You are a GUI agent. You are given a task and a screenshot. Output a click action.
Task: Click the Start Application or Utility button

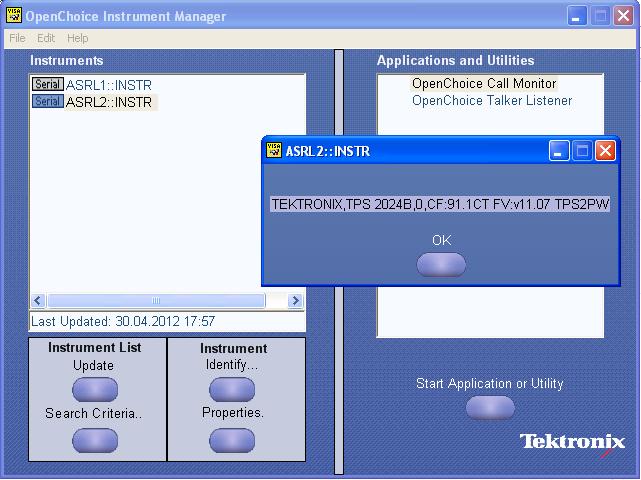point(490,408)
